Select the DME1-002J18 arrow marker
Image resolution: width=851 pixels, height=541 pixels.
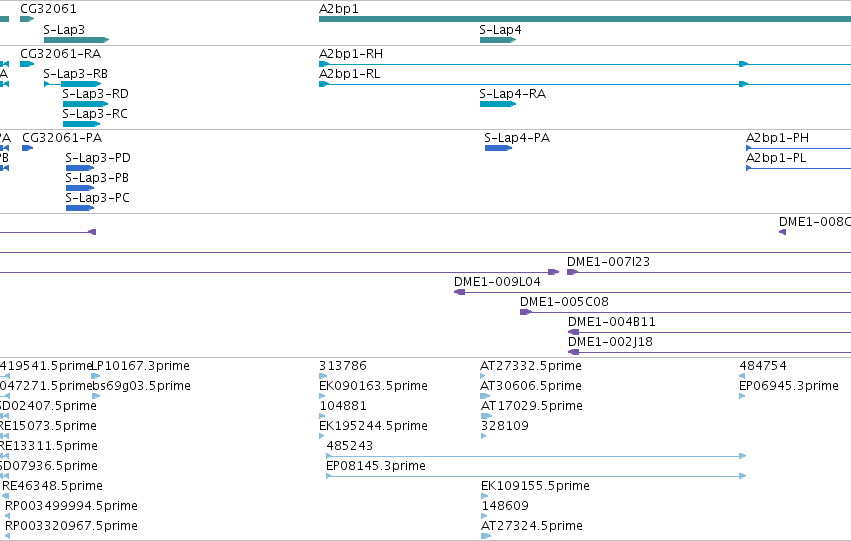573,352
